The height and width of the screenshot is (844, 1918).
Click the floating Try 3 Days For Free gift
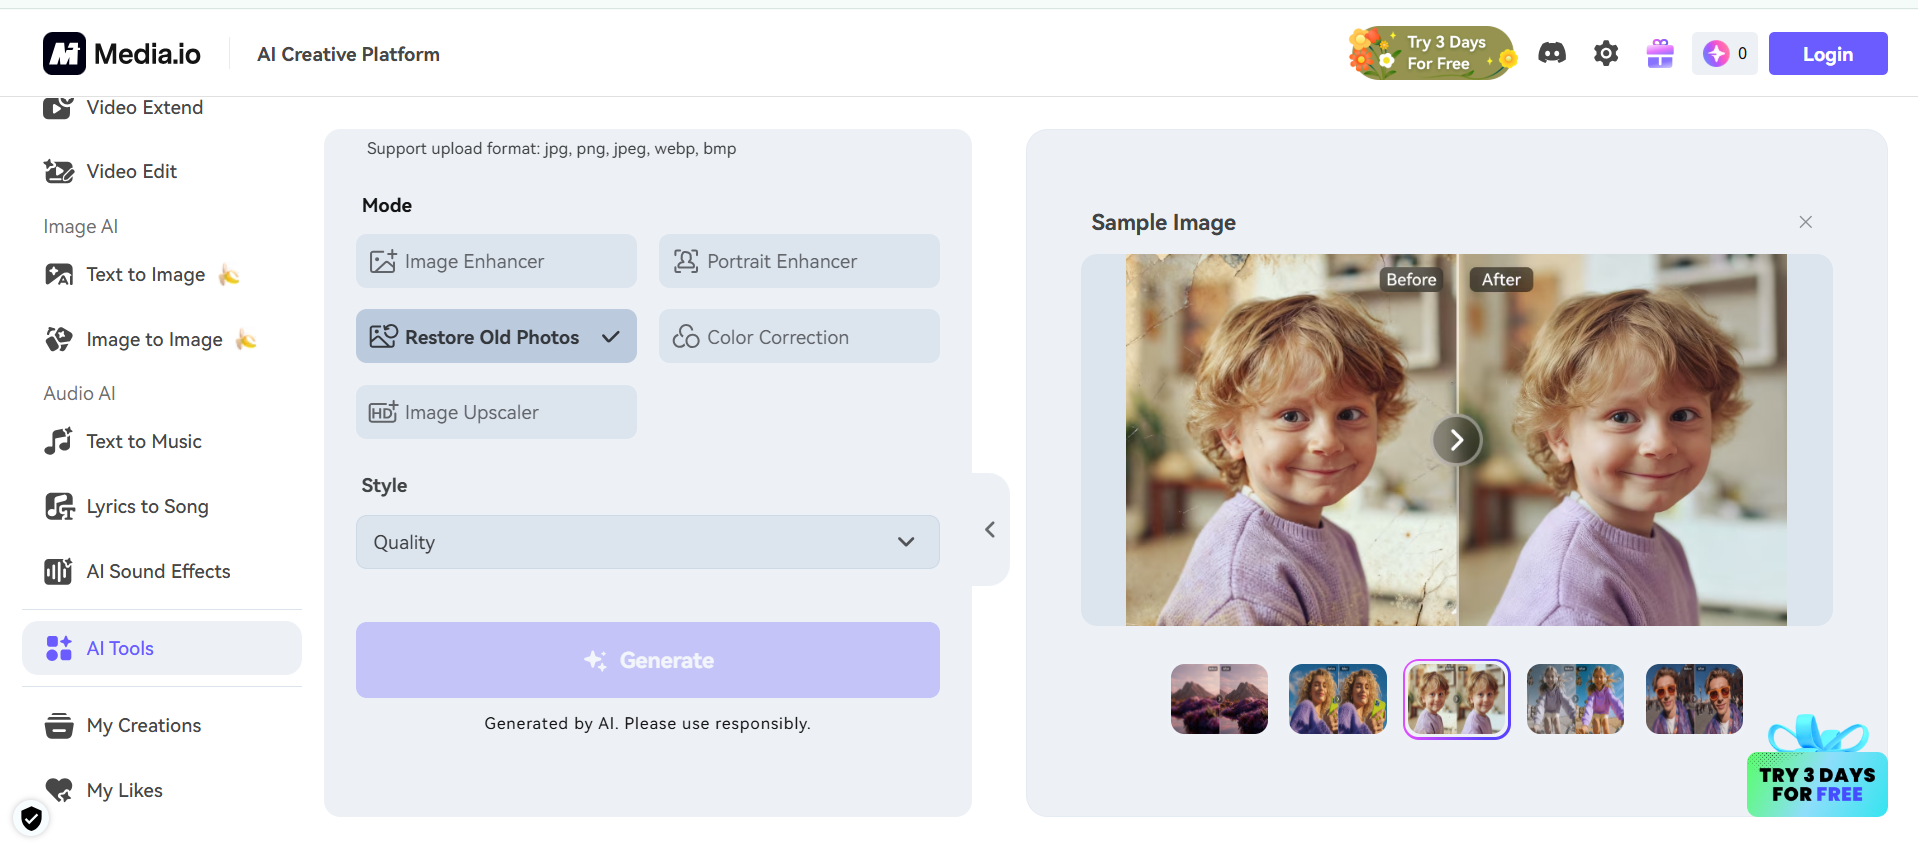(x=1817, y=767)
